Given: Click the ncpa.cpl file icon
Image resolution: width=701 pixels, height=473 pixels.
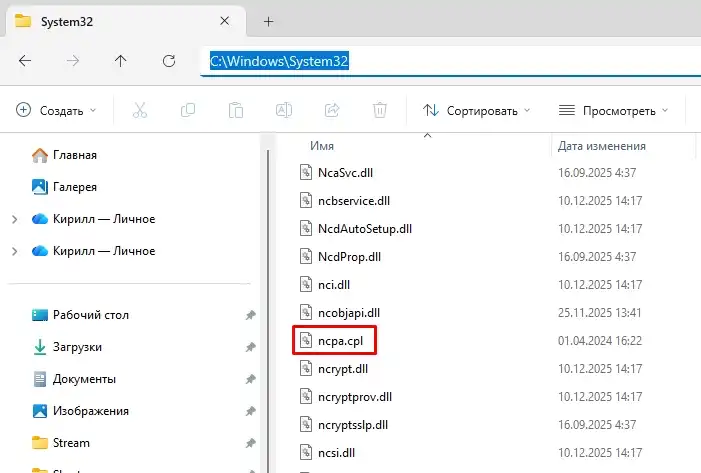Looking at the screenshot, I should 306,341.
